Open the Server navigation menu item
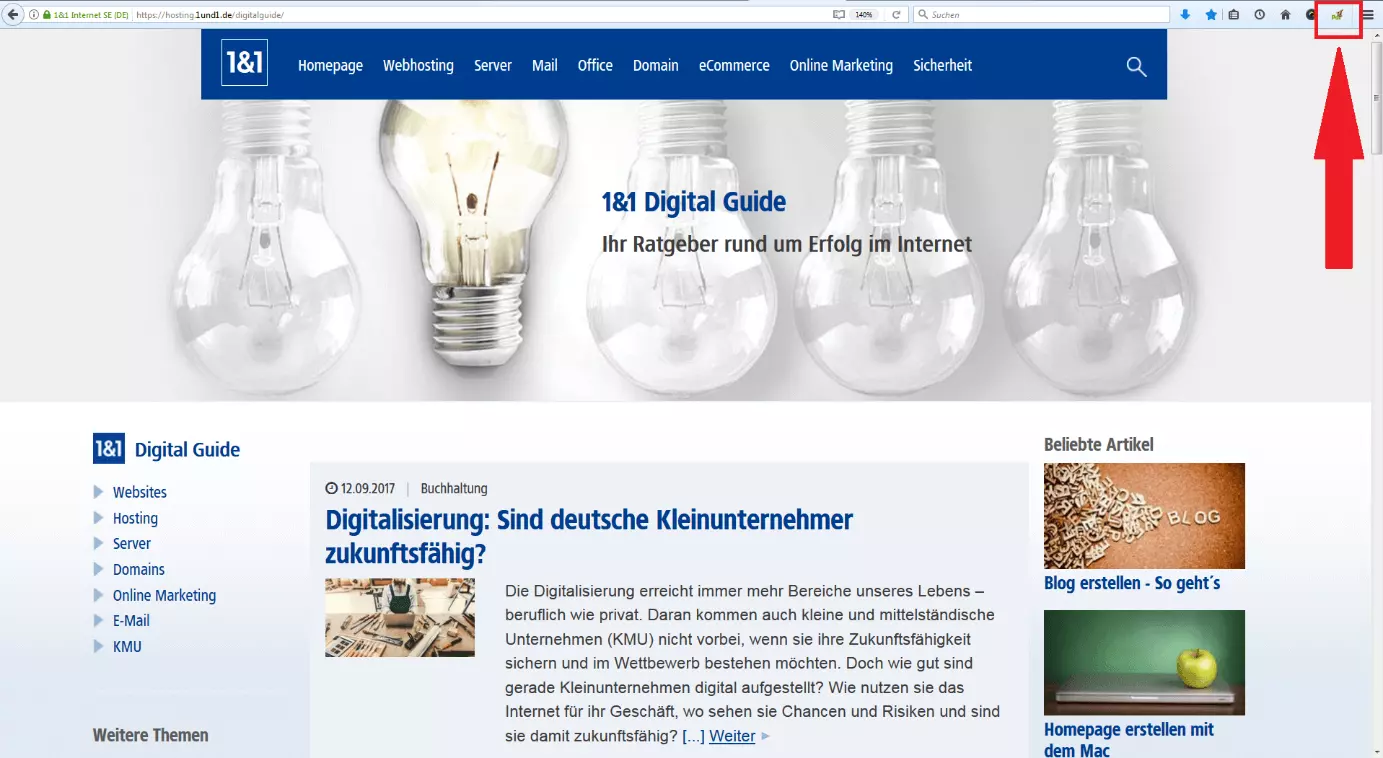This screenshot has width=1383, height=758. click(493, 65)
